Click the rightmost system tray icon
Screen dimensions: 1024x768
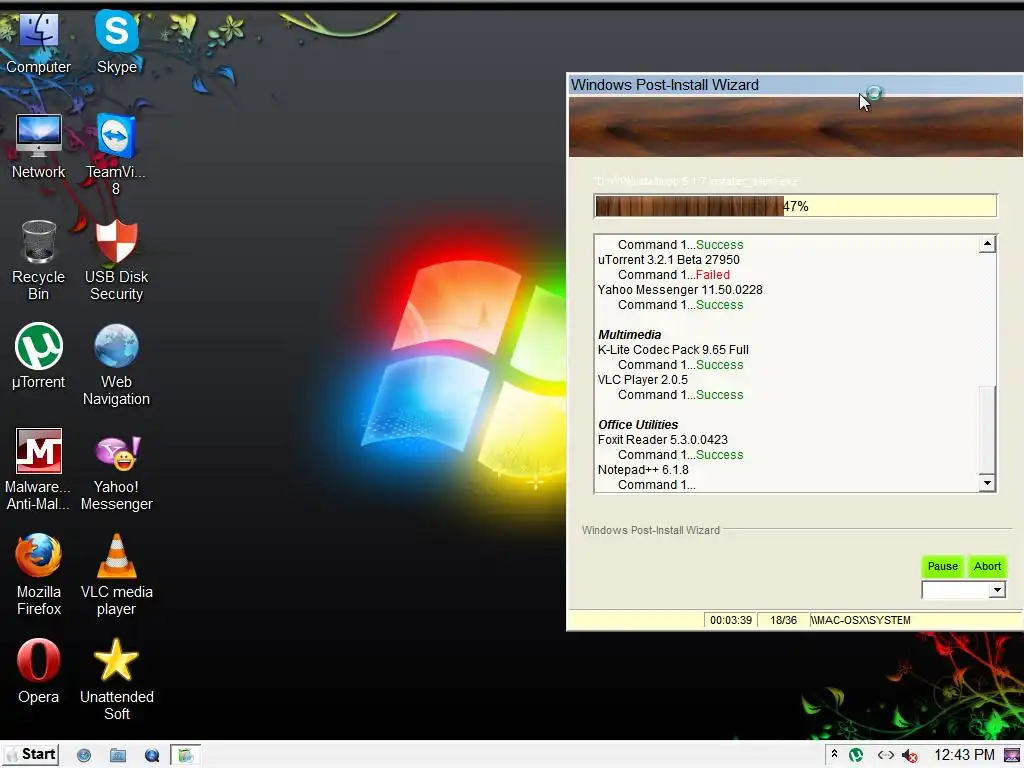[1012, 755]
